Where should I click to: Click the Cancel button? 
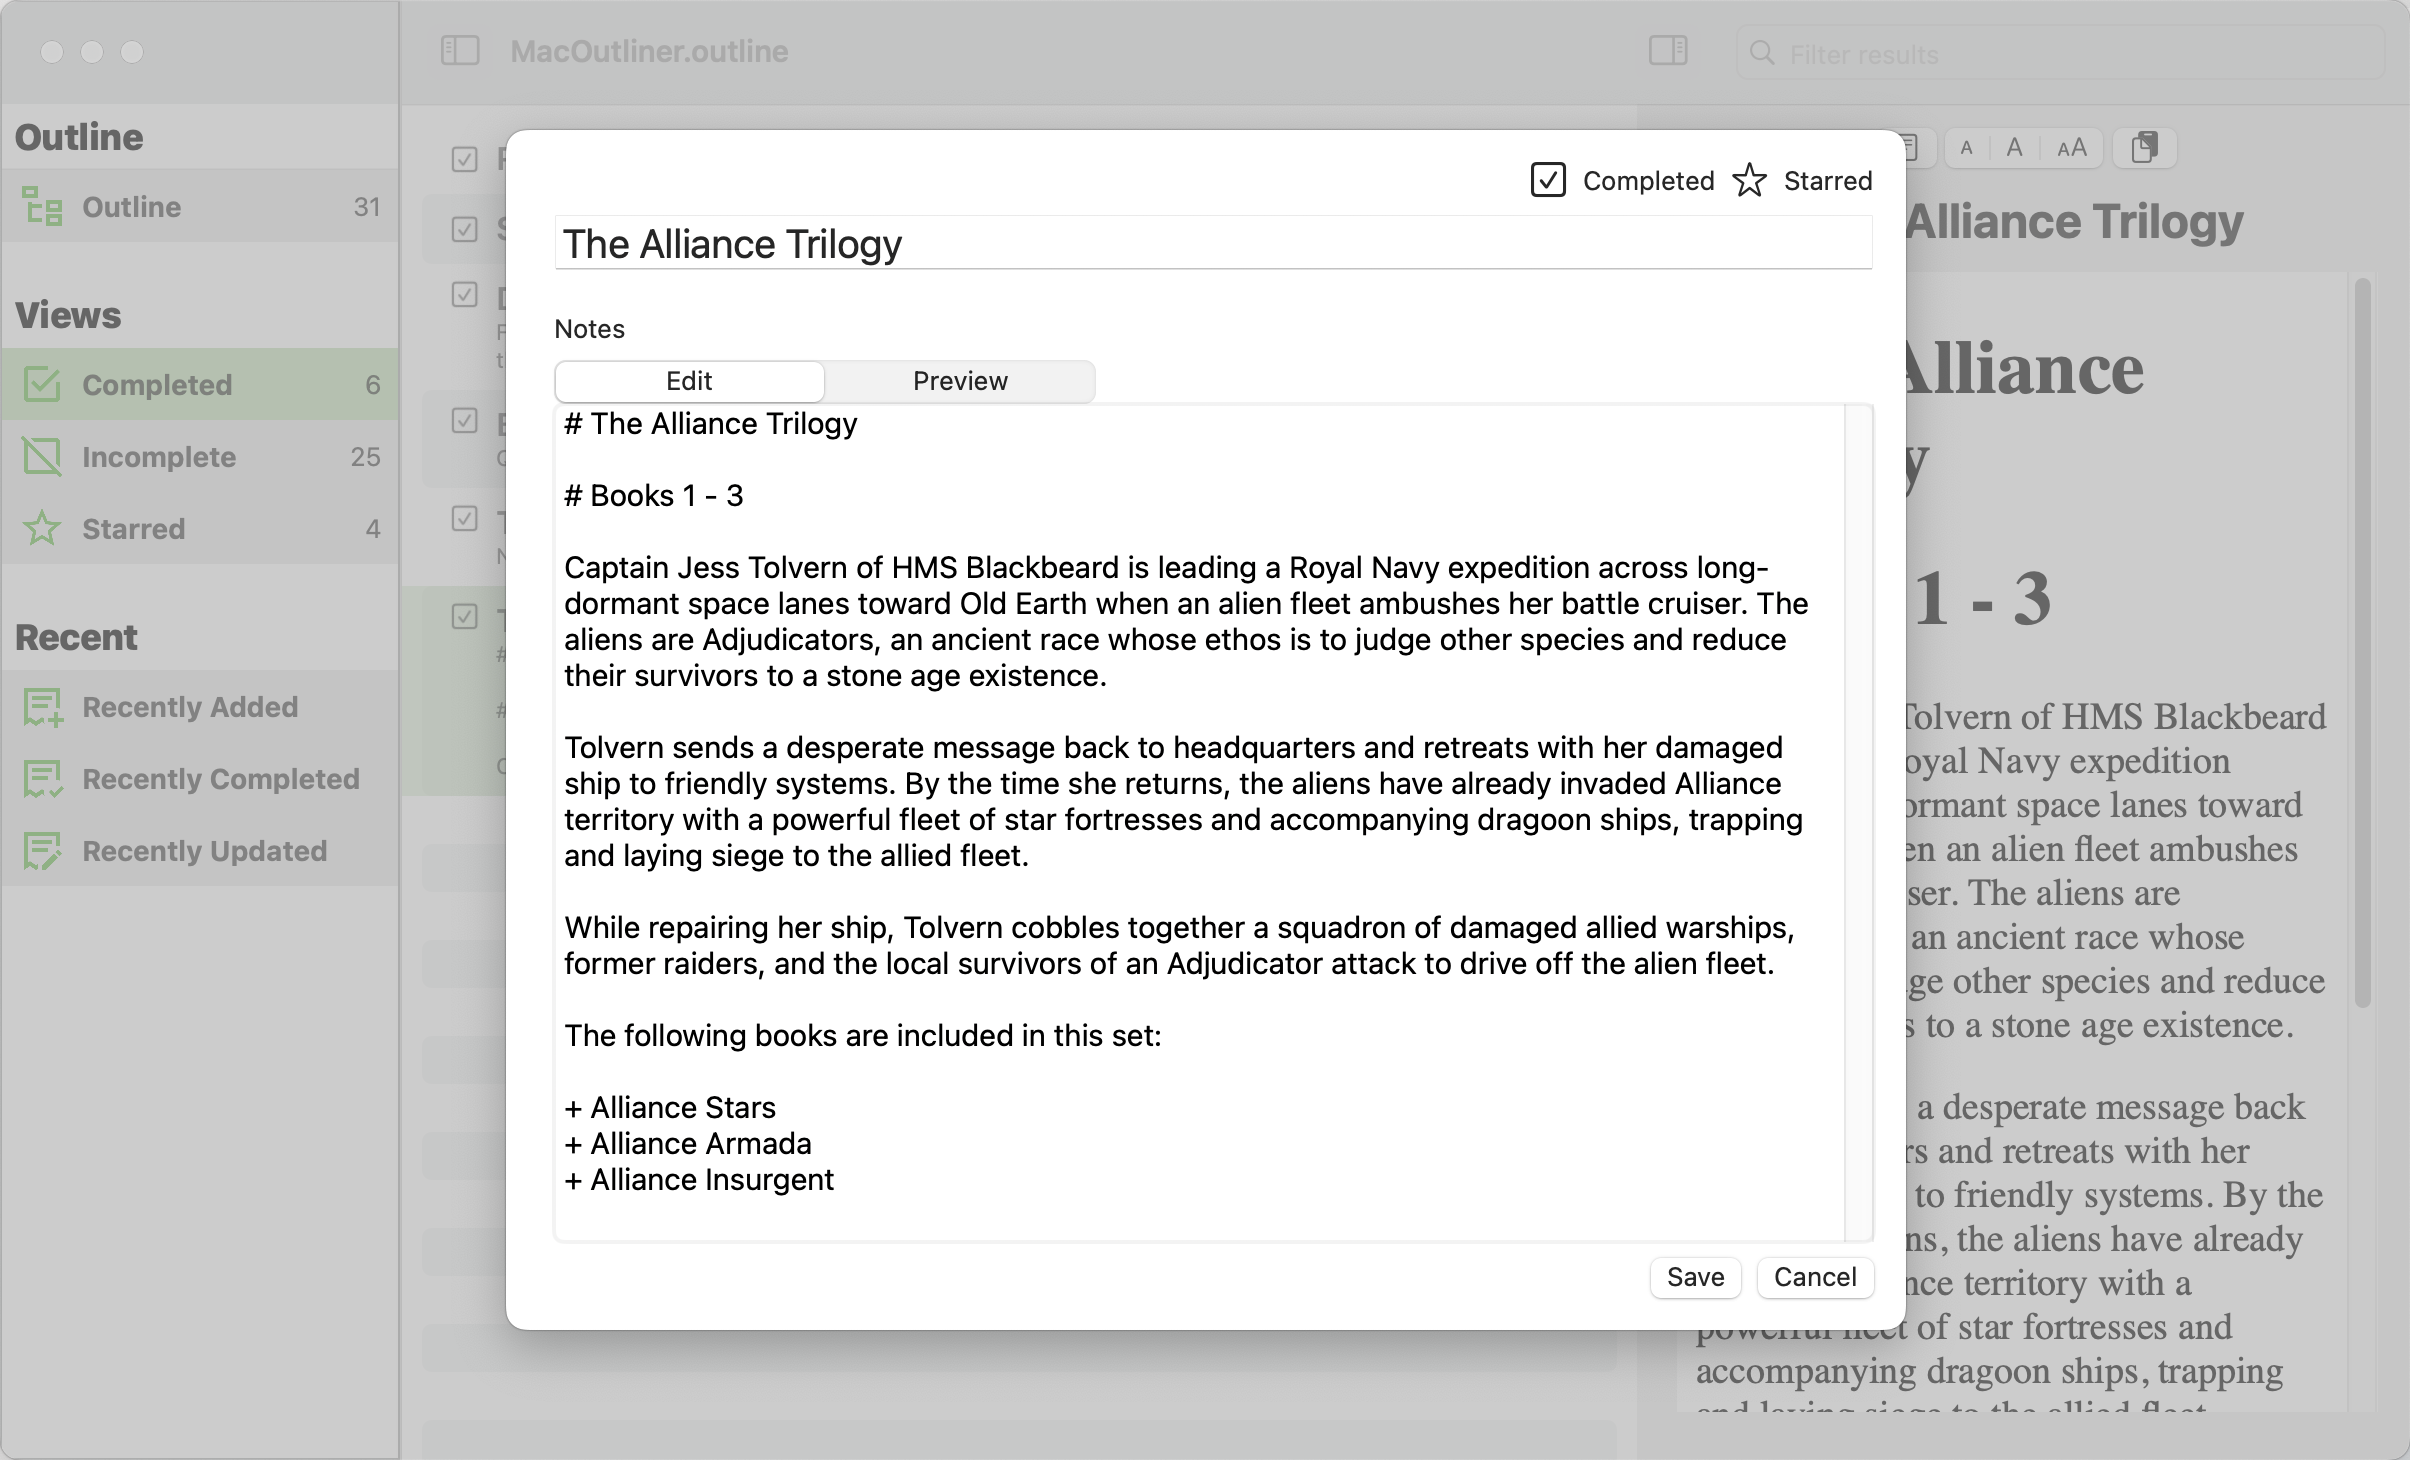click(1813, 1276)
